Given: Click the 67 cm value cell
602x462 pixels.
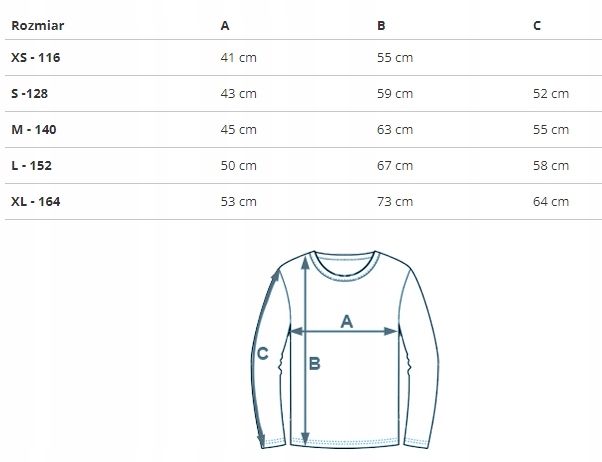Looking at the screenshot, I should 395,165.
